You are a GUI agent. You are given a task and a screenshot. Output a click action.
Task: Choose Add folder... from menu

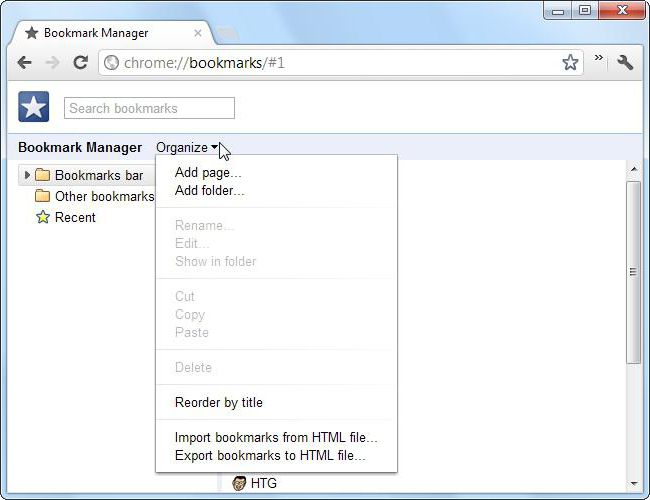[x=209, y=191]
